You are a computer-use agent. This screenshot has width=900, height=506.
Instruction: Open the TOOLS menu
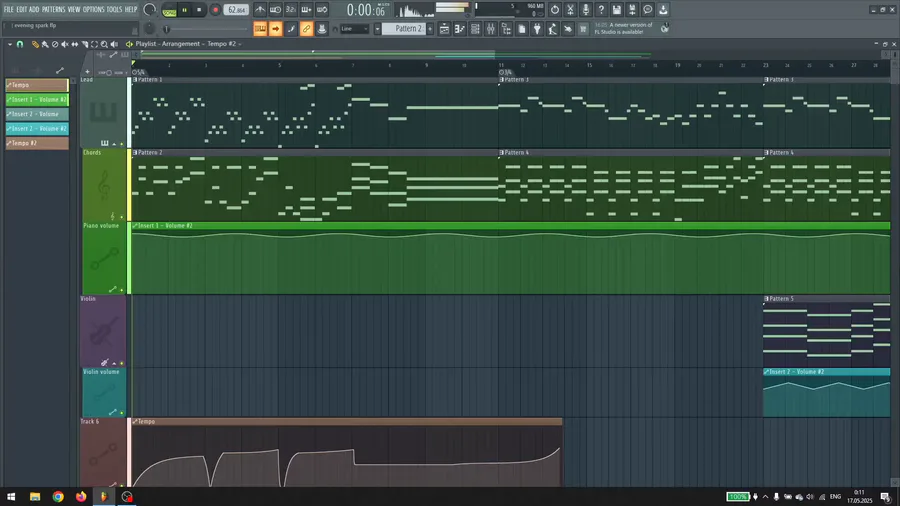click(114, 9)
